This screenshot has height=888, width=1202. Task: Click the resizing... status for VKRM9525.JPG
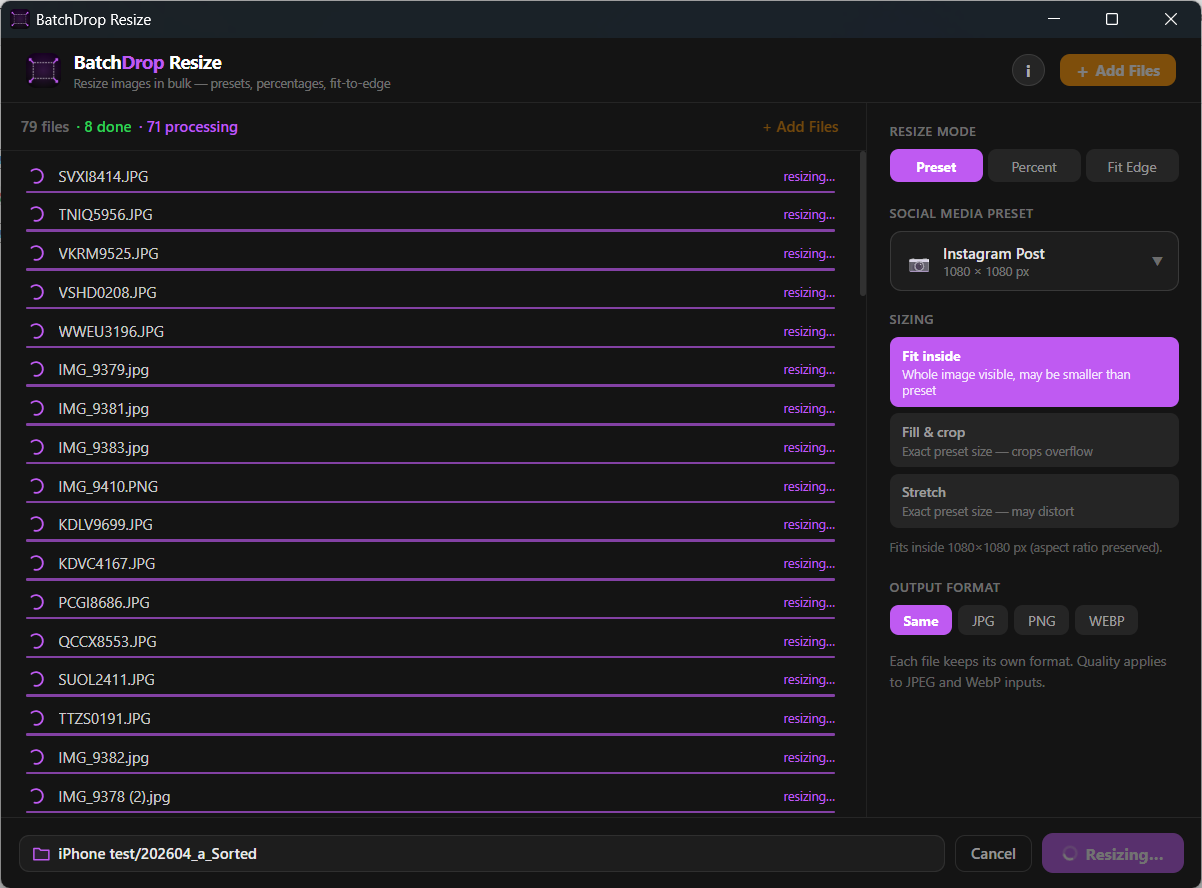click(809, 253)
